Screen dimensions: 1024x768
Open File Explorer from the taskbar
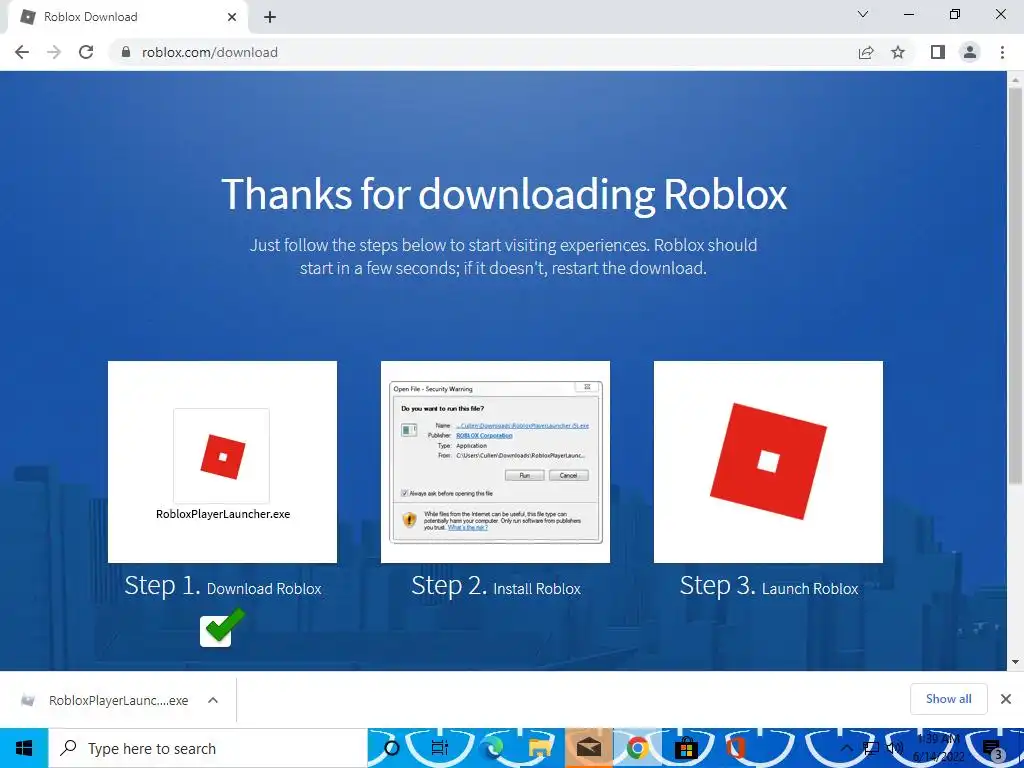[540, 748]
